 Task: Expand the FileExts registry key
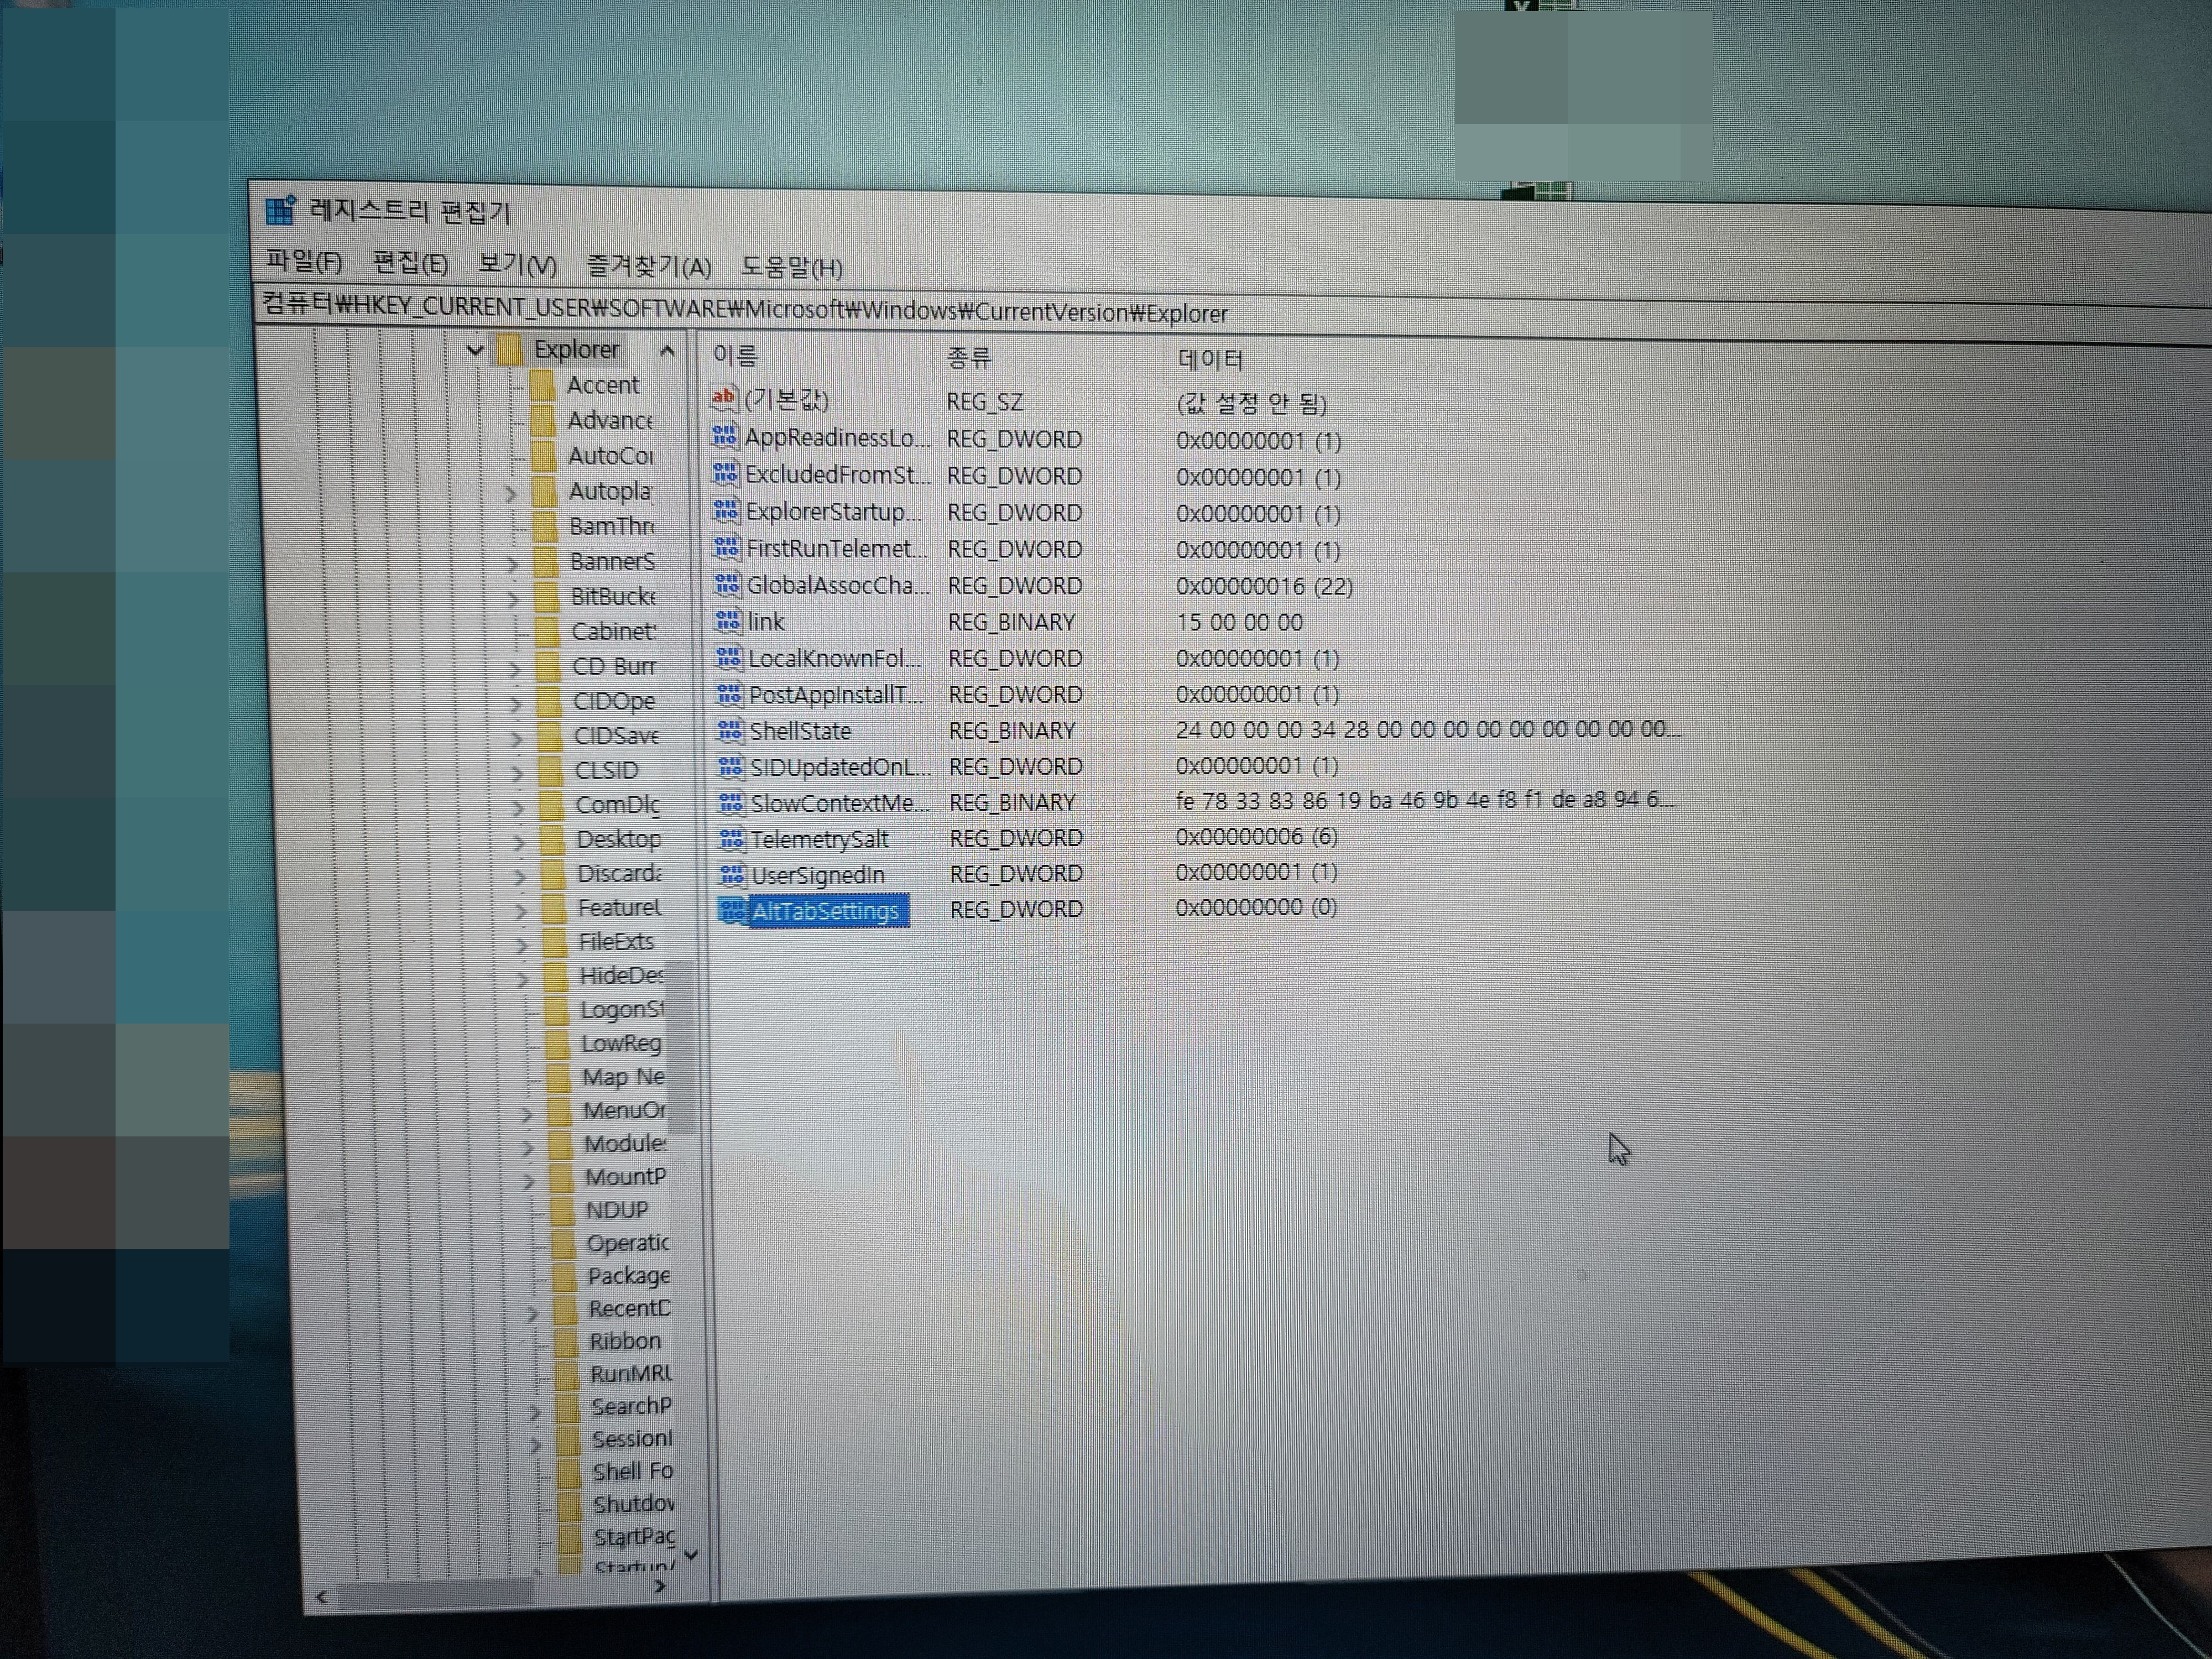coord(521,944)
